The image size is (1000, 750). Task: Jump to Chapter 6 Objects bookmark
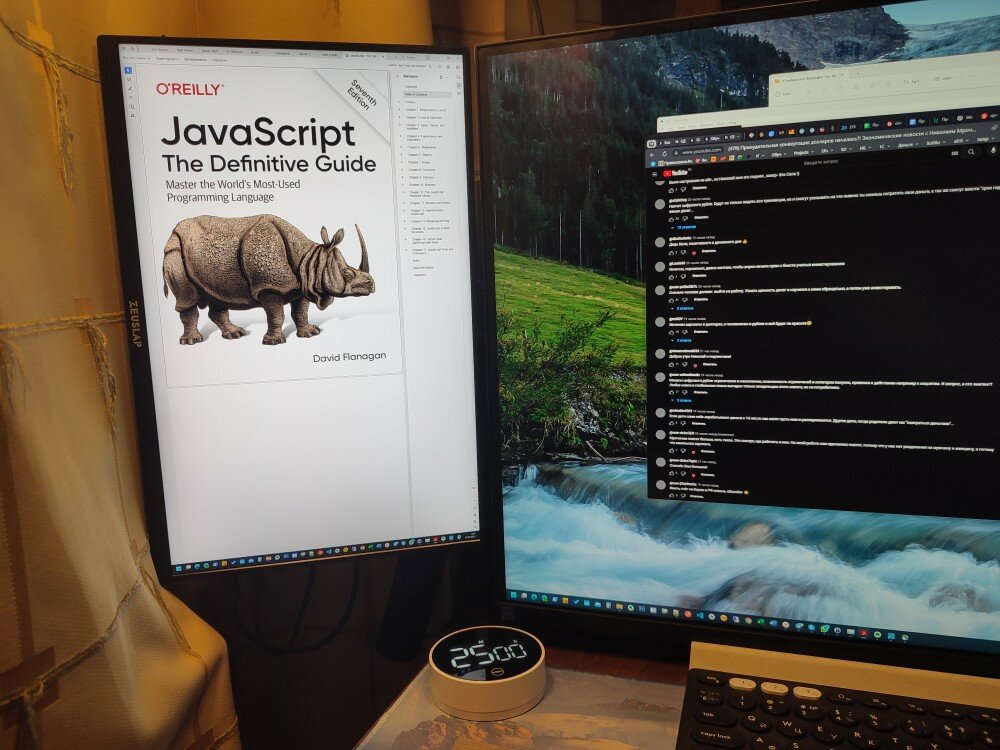(420, 155)
